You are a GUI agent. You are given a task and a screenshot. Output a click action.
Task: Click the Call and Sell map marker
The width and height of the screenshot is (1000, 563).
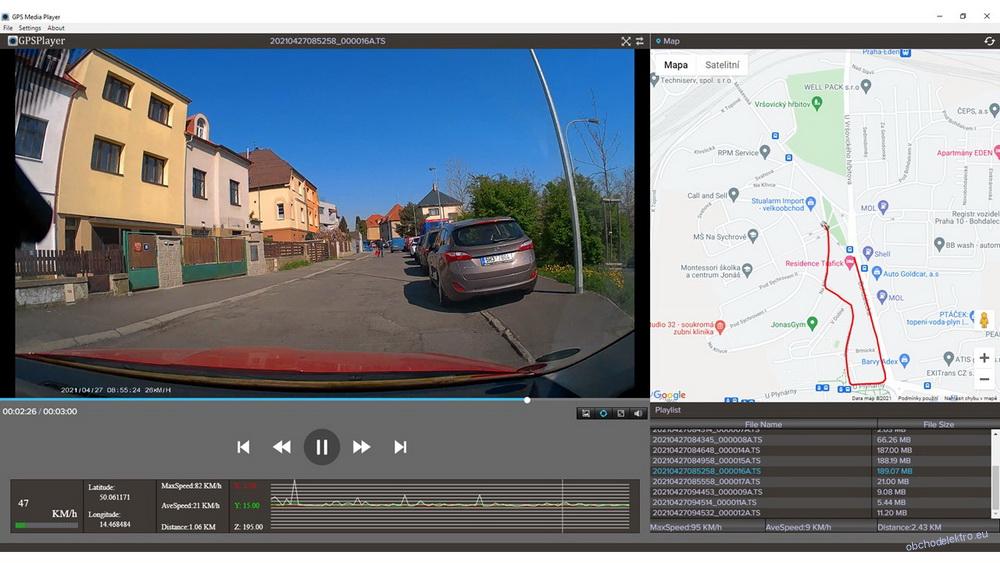coord(733,194)
